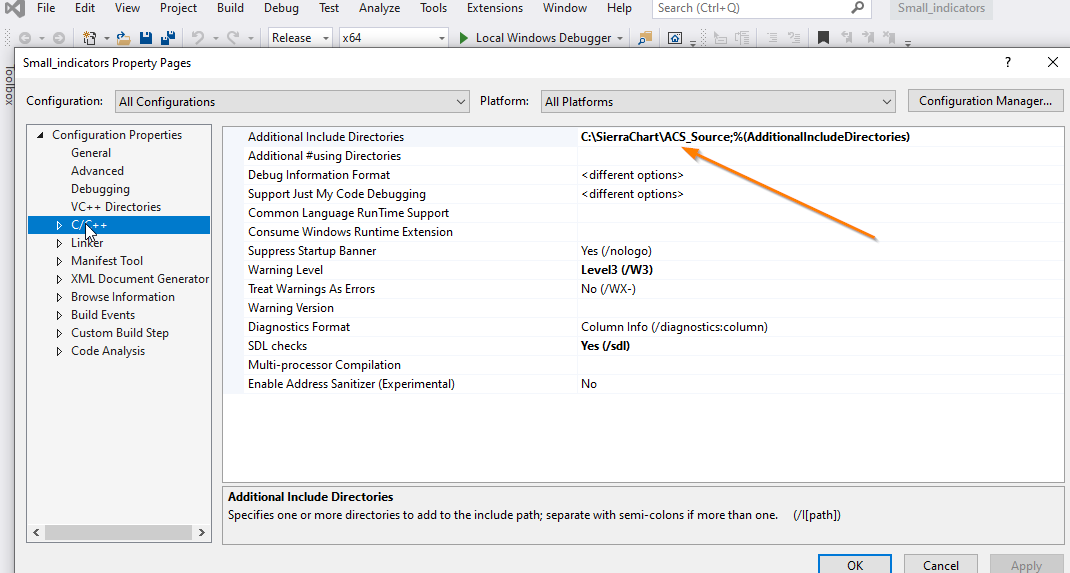1070x573 pixels.
Task: Click the Apply button
Action: pyautogui.click(x=1026, y=564)
